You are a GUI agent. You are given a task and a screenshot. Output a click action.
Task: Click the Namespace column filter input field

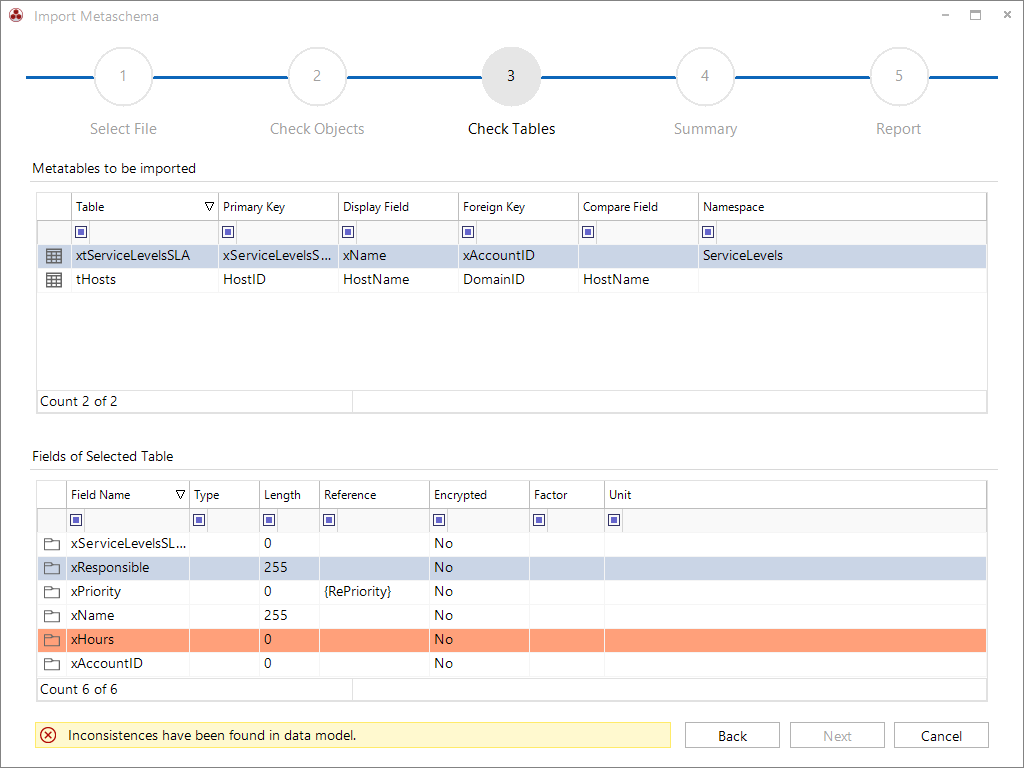pyautogui.click(x=851, y=232)
